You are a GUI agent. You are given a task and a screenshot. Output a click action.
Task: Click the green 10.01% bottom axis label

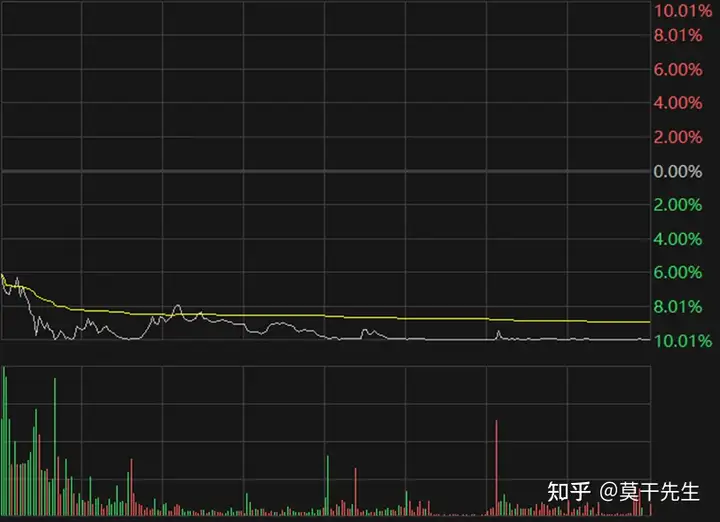point(683,341)
